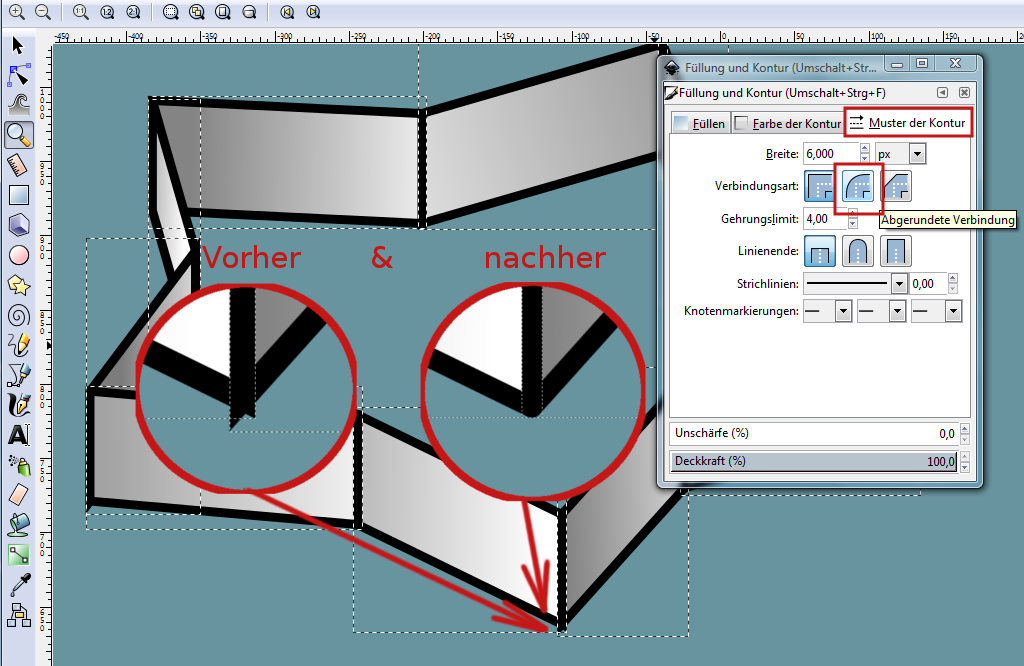Click the Deckkraft stepper arrows
The width and height of the screenshot is (1024, 666).
pos(965,462)
